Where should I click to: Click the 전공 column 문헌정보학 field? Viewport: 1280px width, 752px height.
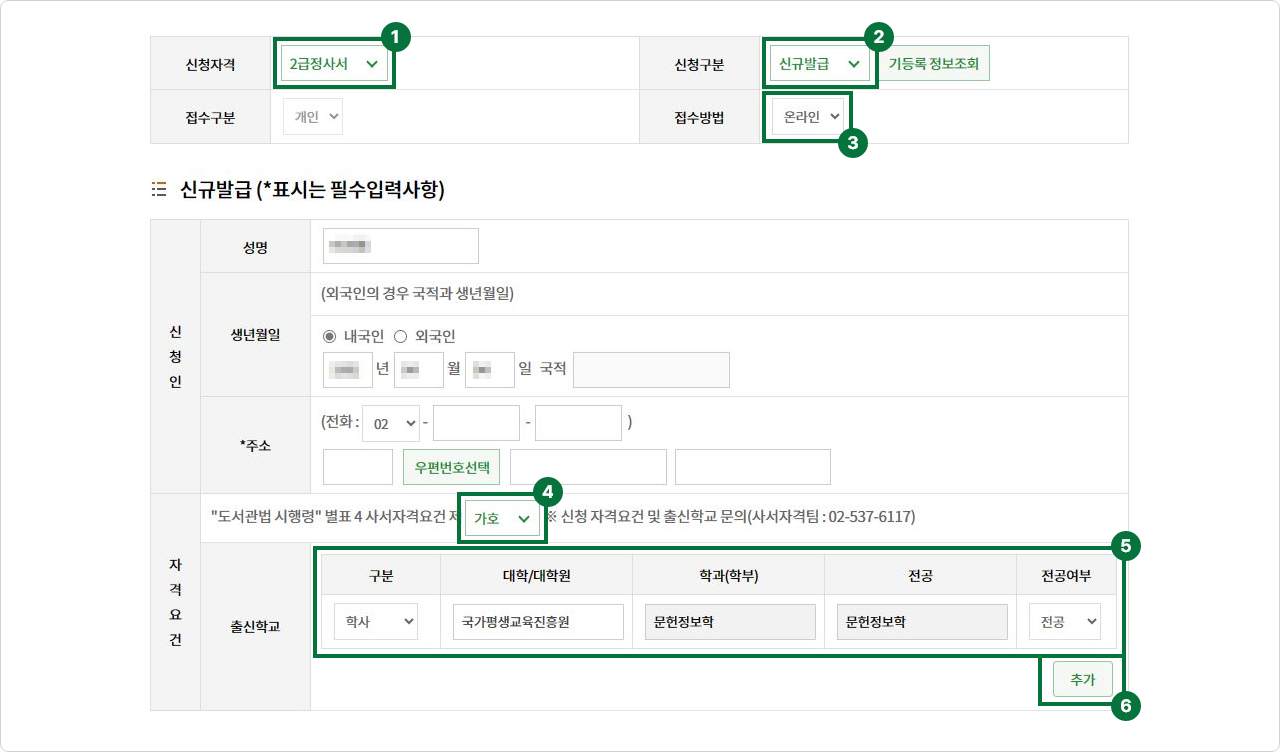coord(922,622)
